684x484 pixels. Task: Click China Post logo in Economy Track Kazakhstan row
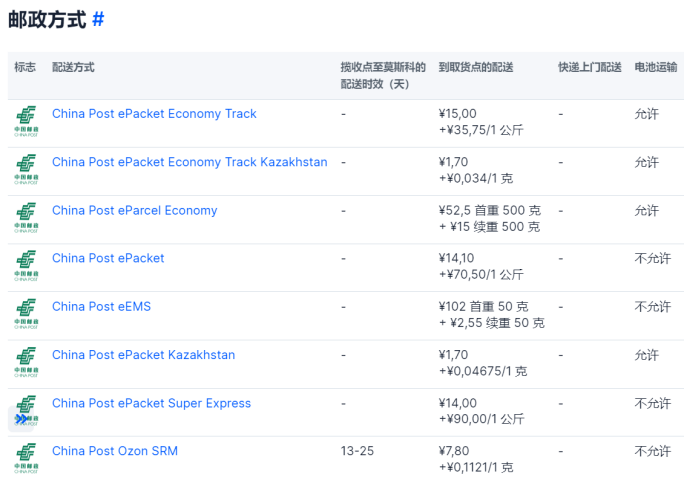click(x=26, y=170)
